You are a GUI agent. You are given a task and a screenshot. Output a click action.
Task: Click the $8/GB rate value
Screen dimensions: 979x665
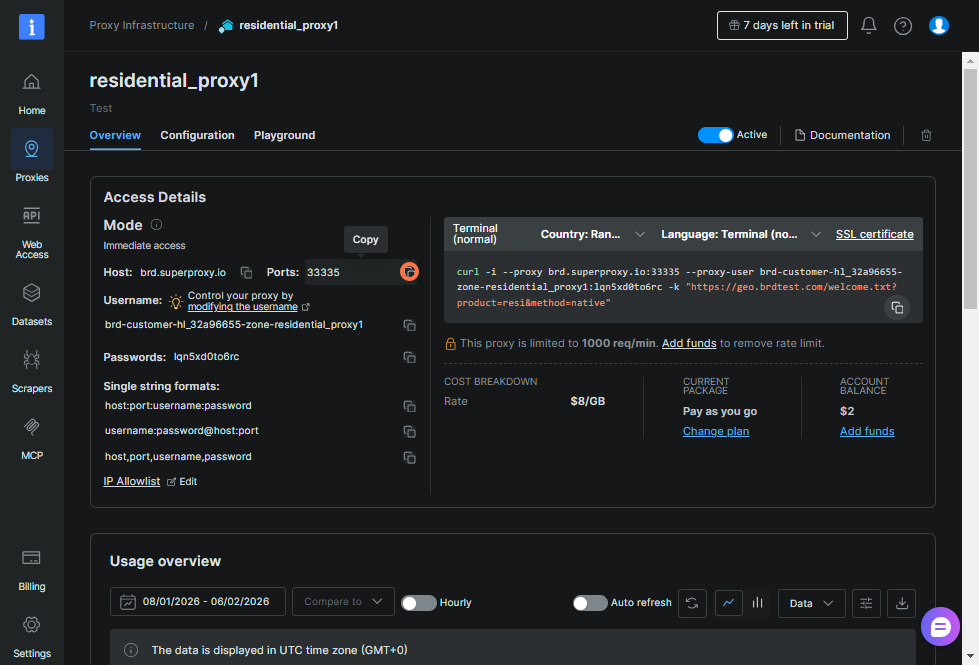pos(588,401)
